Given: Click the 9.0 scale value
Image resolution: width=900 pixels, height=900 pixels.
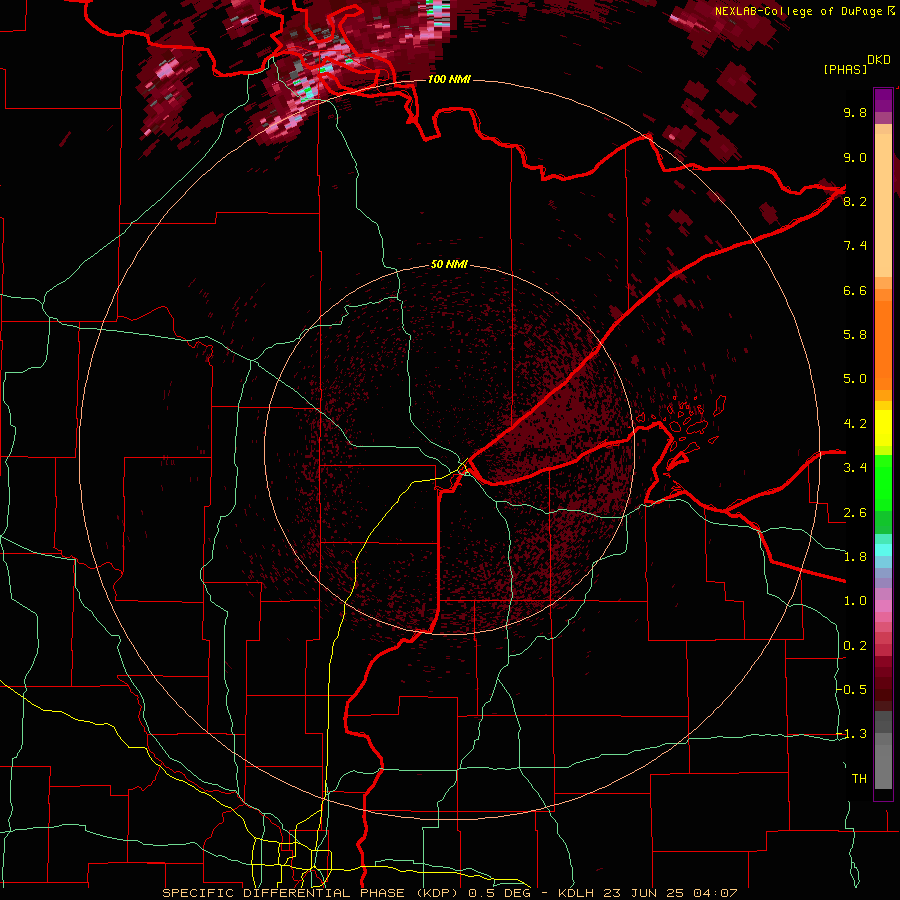Looking at the screenshot, I should [855, 157].
